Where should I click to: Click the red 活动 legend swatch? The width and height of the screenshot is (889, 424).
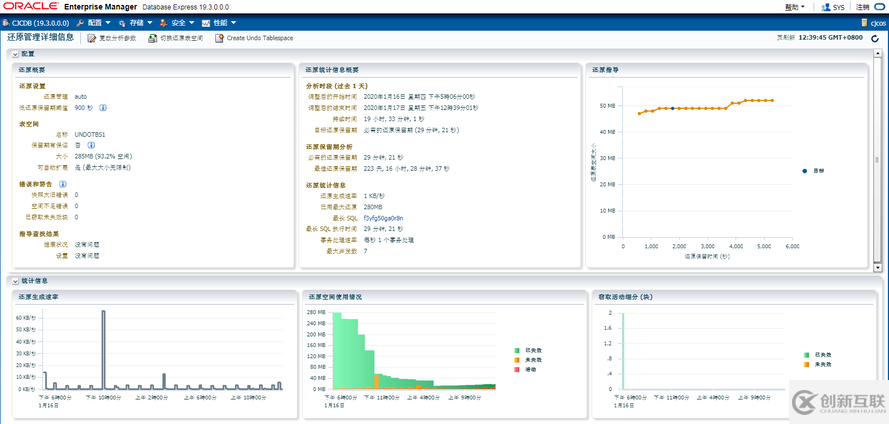tap(517, 369)
